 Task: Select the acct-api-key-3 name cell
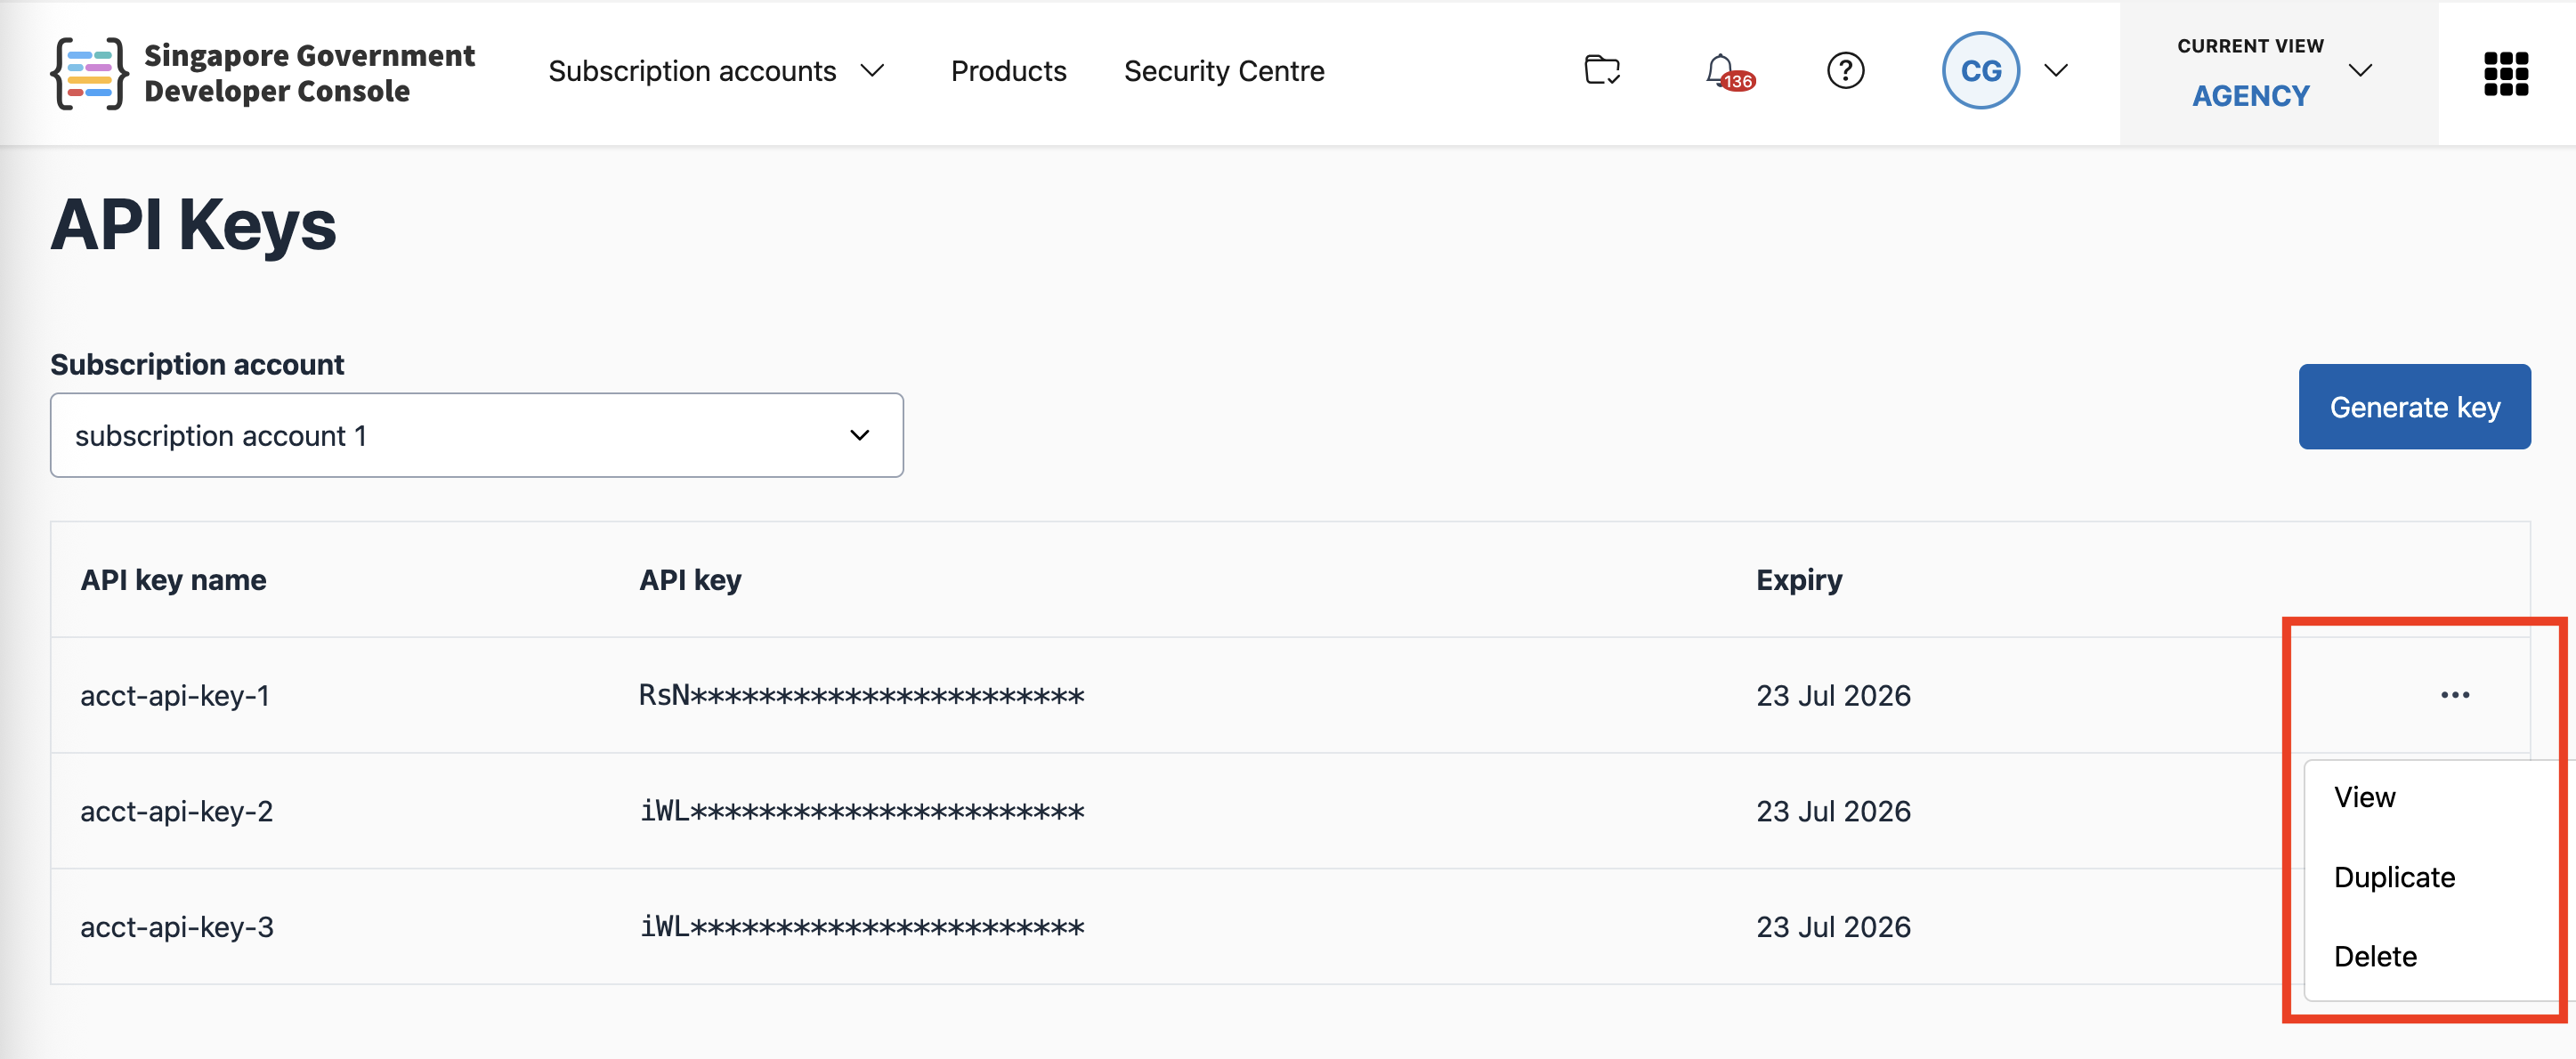tap(176, 927)
